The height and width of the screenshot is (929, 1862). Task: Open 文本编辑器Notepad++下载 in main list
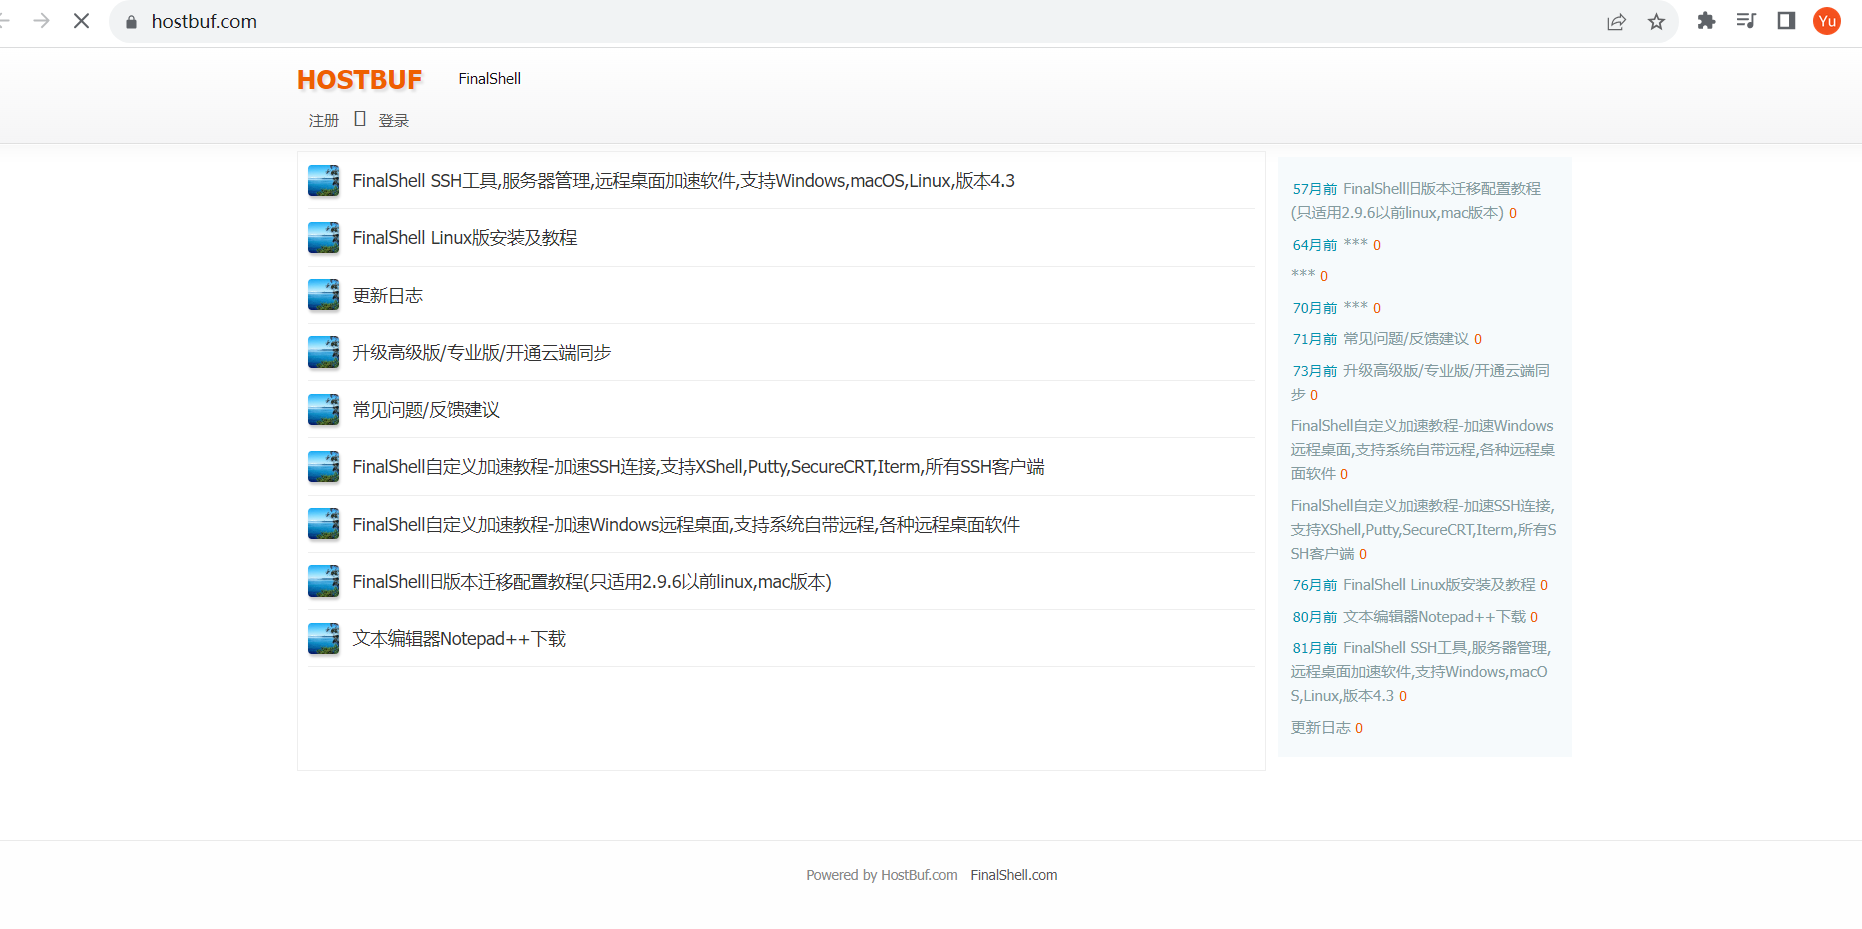pos(459,639)
